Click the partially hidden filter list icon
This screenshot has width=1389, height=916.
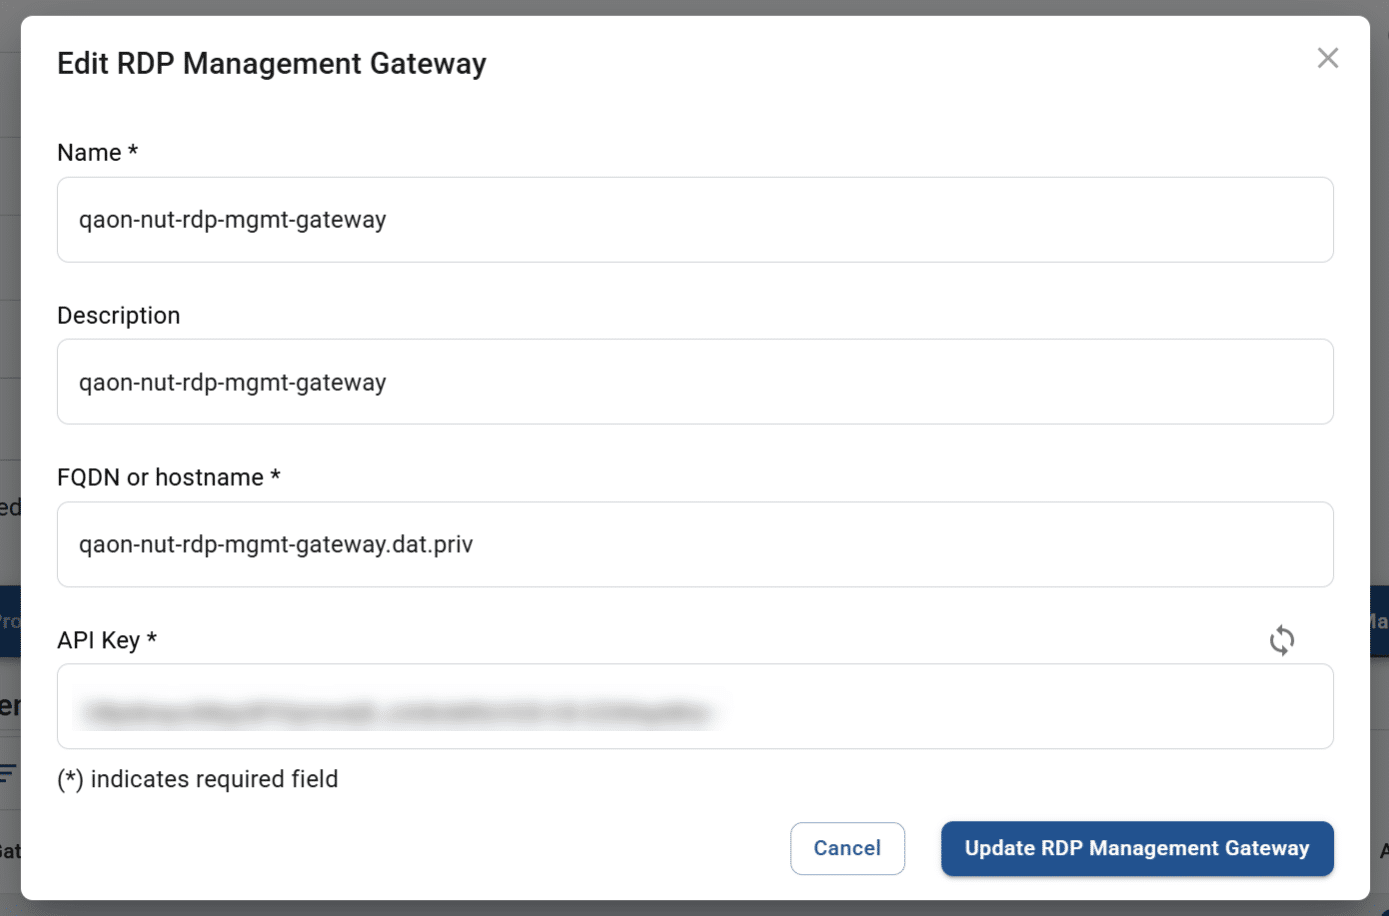coord(8,772)
